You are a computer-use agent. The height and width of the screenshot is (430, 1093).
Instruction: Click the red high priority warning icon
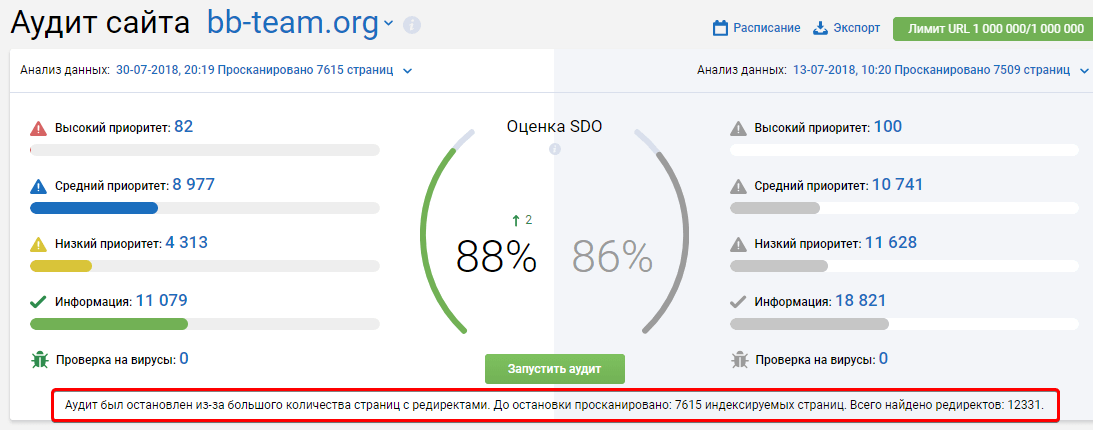tap(38, 129)
